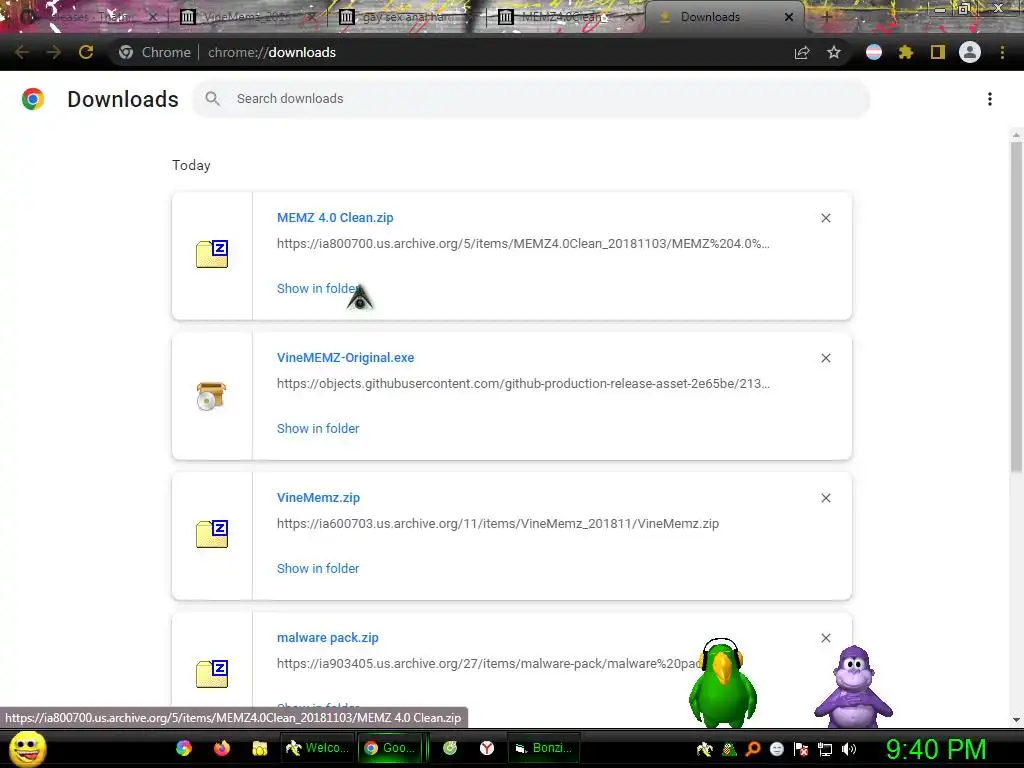Viewport: 1024px width, 768px height.
Task: Open the Extensions puzzle menu
Action: tap(906, 52)
